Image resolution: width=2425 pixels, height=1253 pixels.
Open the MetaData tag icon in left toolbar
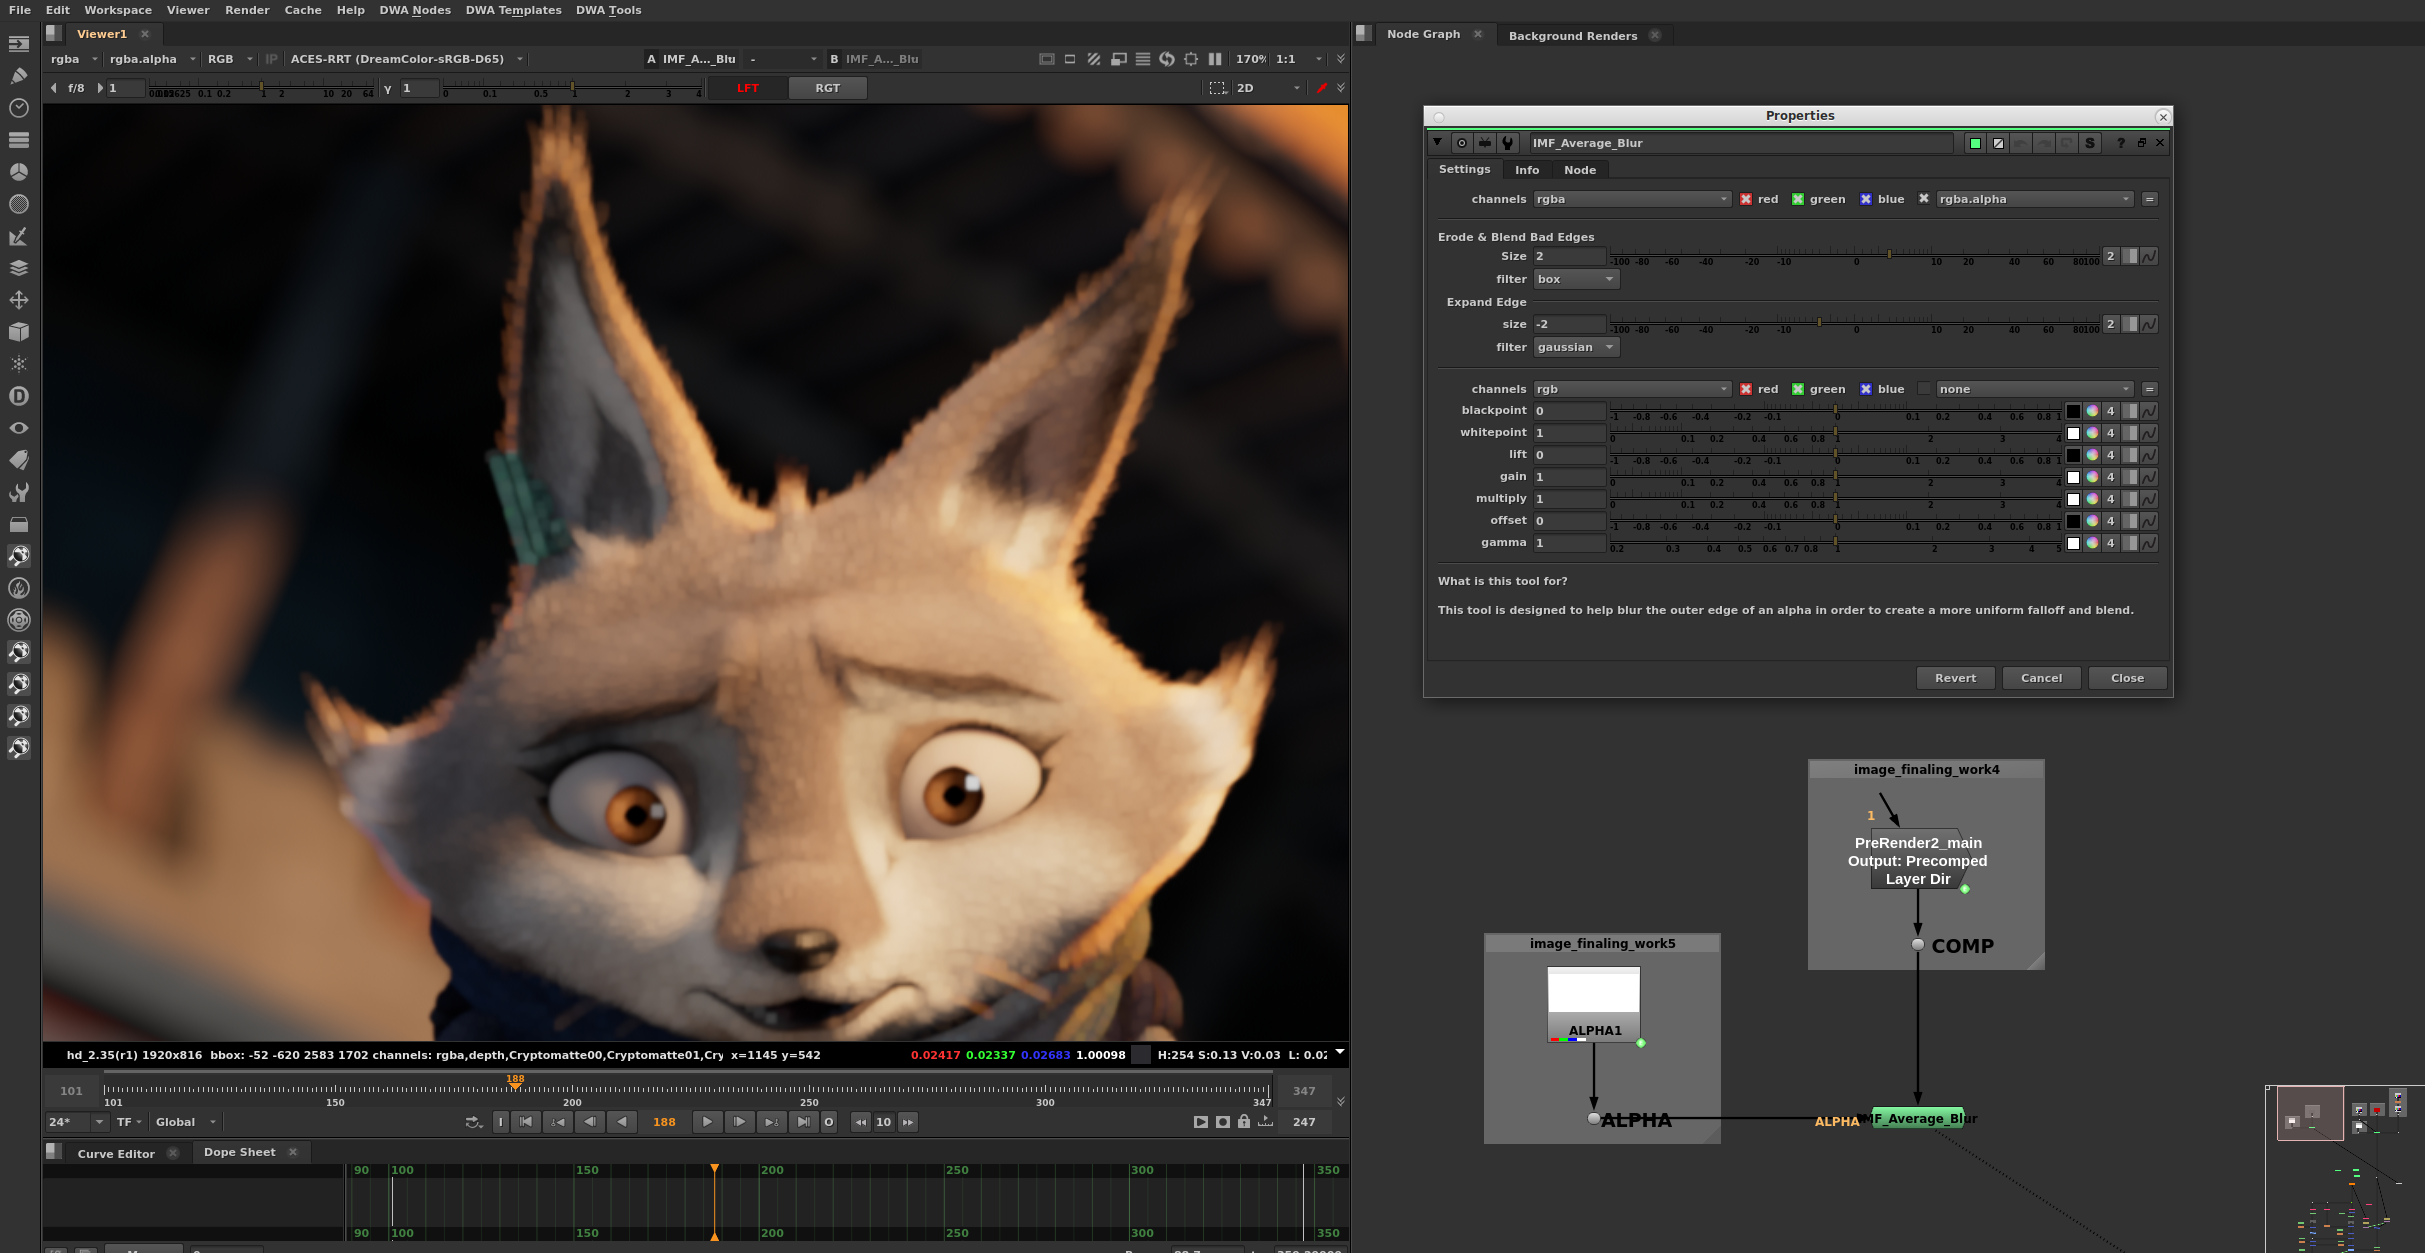(x=18, y=460)
